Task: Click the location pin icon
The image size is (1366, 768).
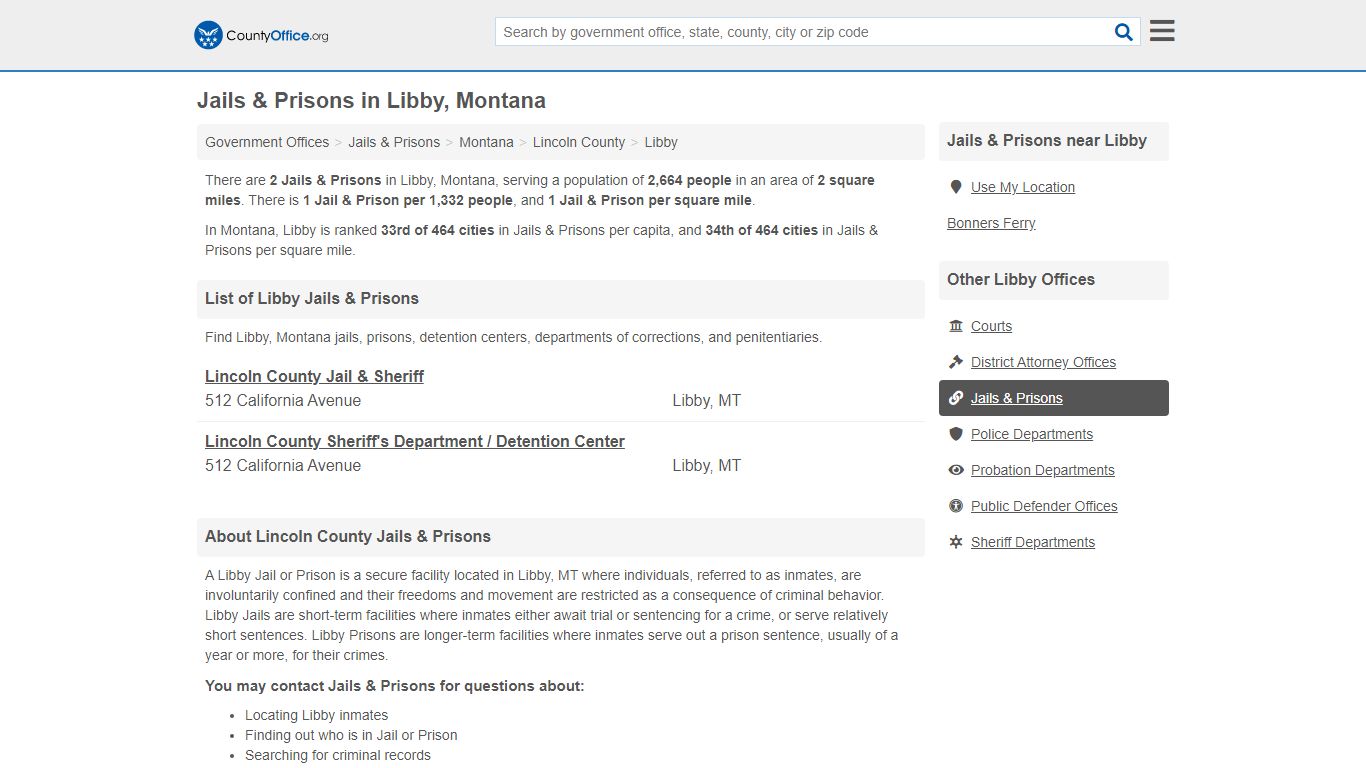Action: point(956,187)
